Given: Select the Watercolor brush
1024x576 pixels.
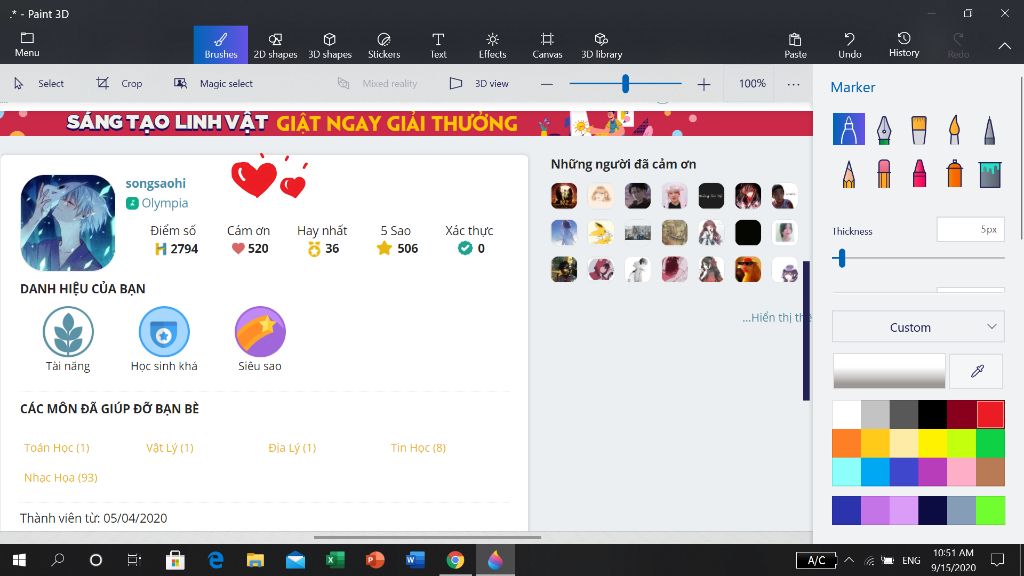Looking at the screenshot, I should tap(954, 129).
